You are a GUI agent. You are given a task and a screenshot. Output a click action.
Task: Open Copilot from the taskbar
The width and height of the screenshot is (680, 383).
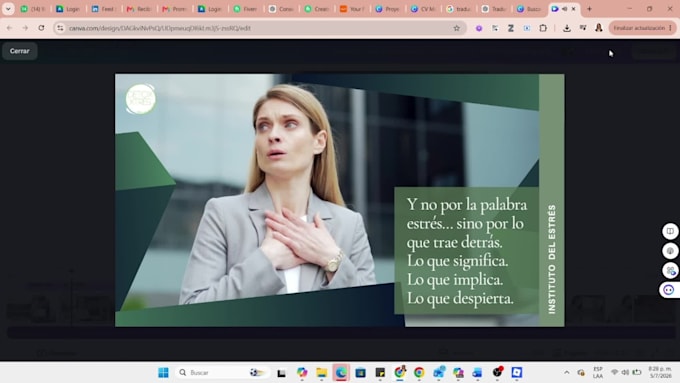302,373
